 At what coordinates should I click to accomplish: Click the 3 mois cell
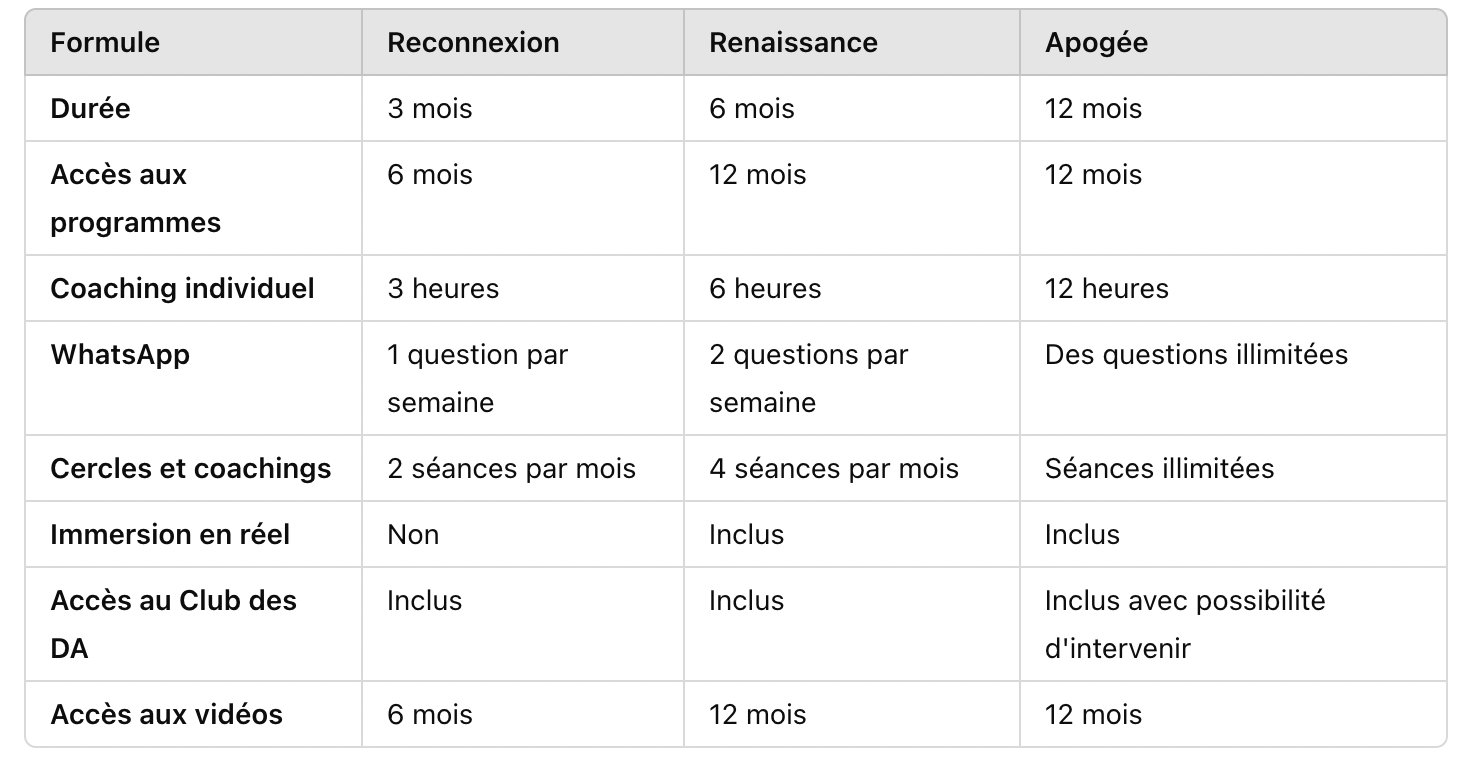click(x=430, y=108)
